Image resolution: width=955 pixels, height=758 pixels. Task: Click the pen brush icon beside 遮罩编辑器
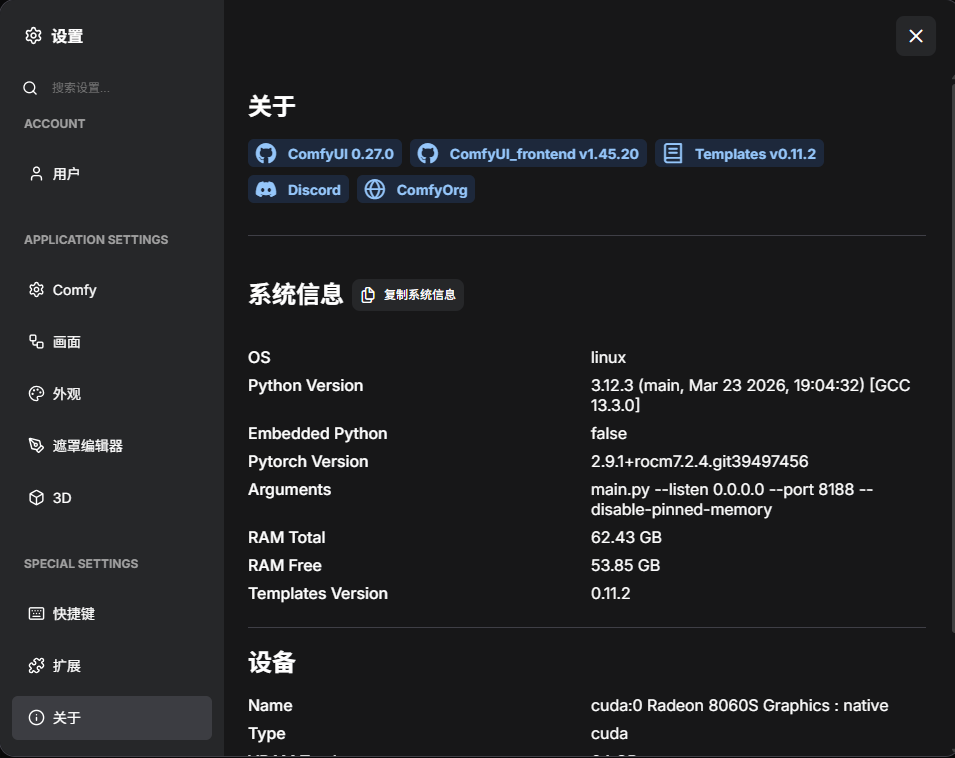pyautogui.click(x=37, y=446)
